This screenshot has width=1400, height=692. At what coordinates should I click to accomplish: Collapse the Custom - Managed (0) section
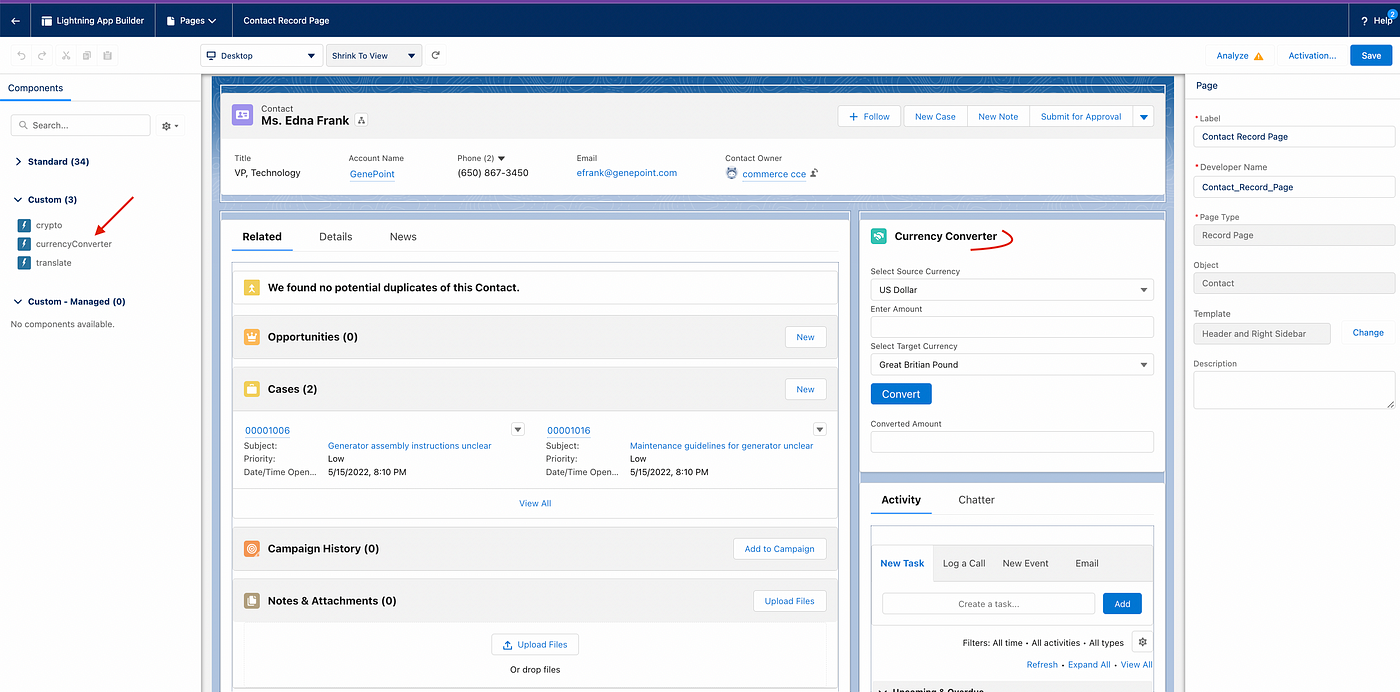coord(19,302)
